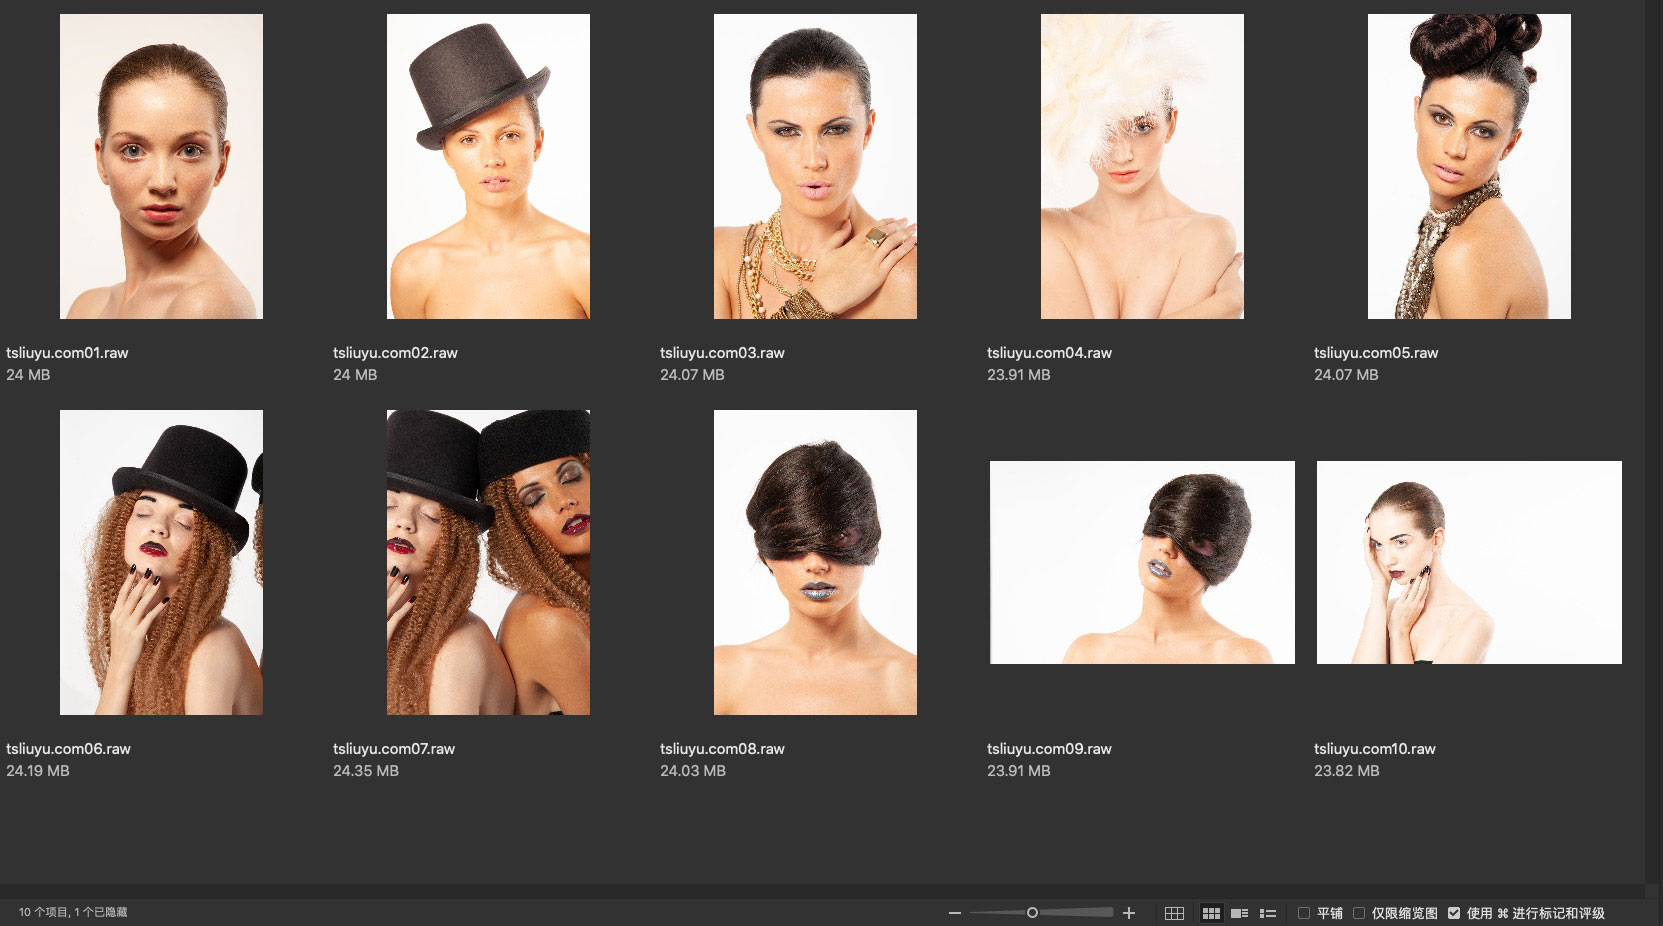Select landscape thumbnail tsliuyu.com10.raw

[1469, 562]
